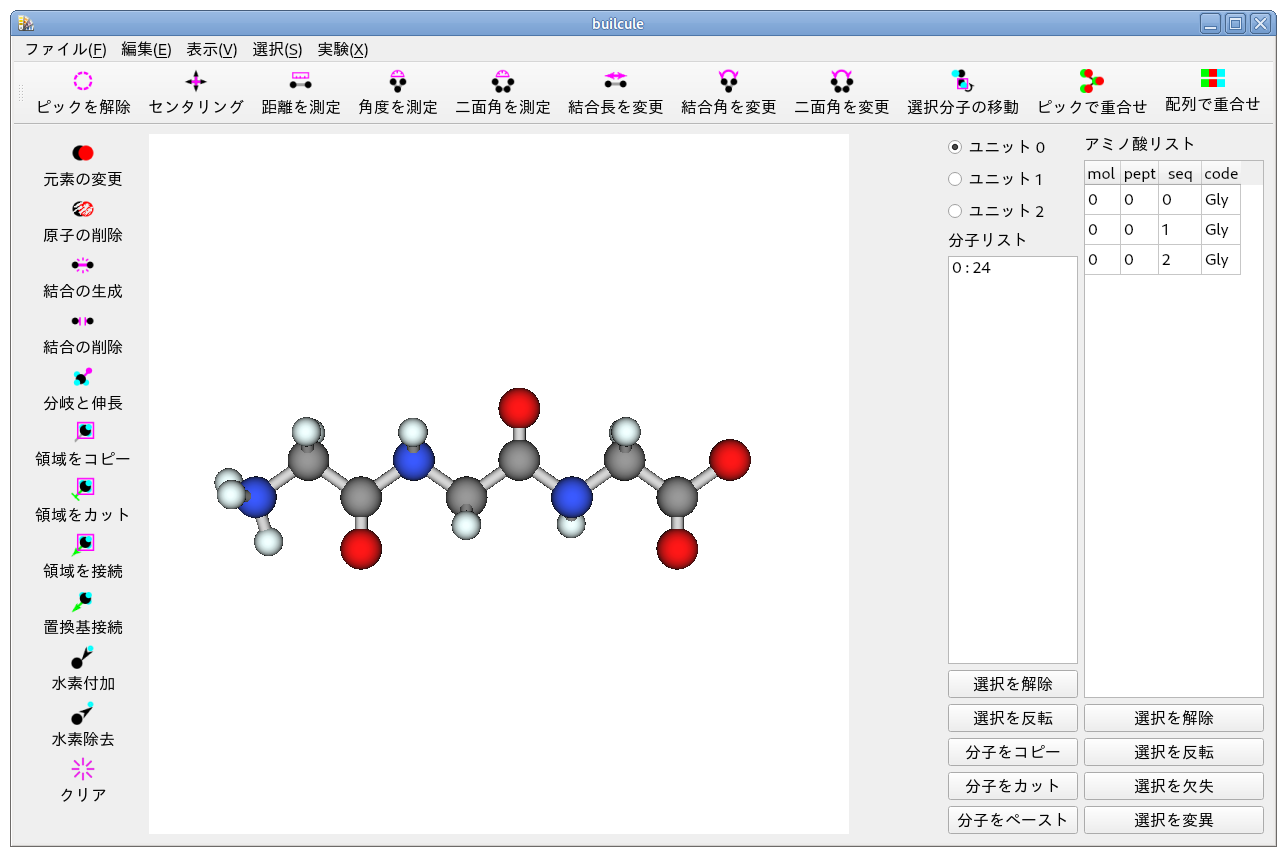Click the 選択を変異 button
Viewport: 1287px width, 857px height.
(1173, 820)
